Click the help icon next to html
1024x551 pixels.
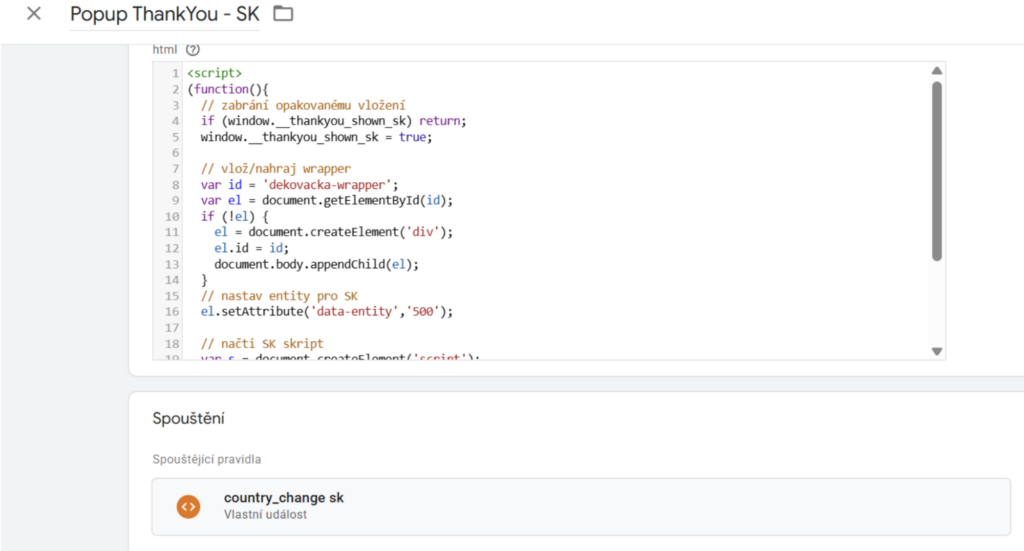[193, 49]
